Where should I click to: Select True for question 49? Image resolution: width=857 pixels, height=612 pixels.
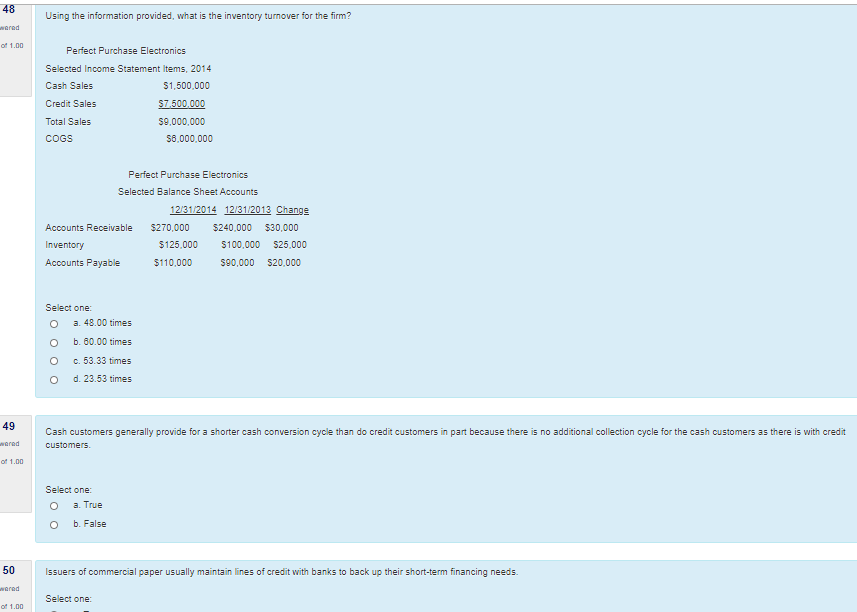pos(55,505)
